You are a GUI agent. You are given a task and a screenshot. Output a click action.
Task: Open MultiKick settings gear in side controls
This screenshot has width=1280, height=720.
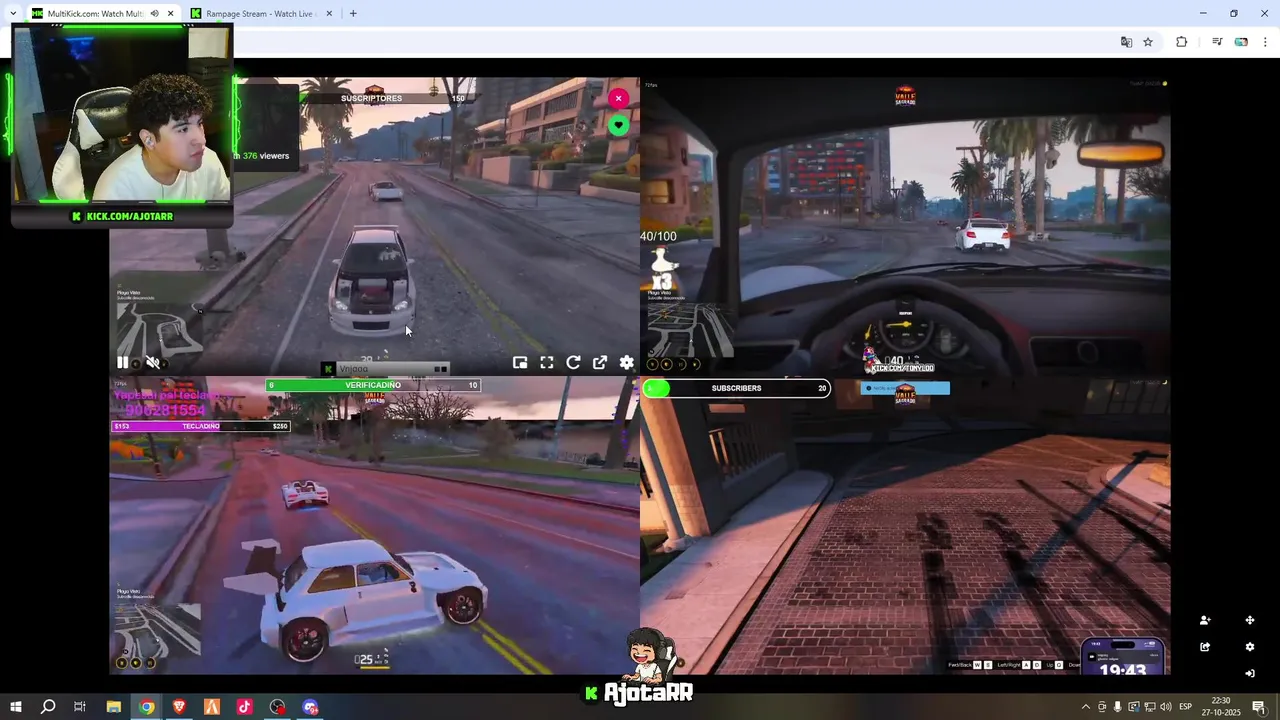[x=1250, y=647]
